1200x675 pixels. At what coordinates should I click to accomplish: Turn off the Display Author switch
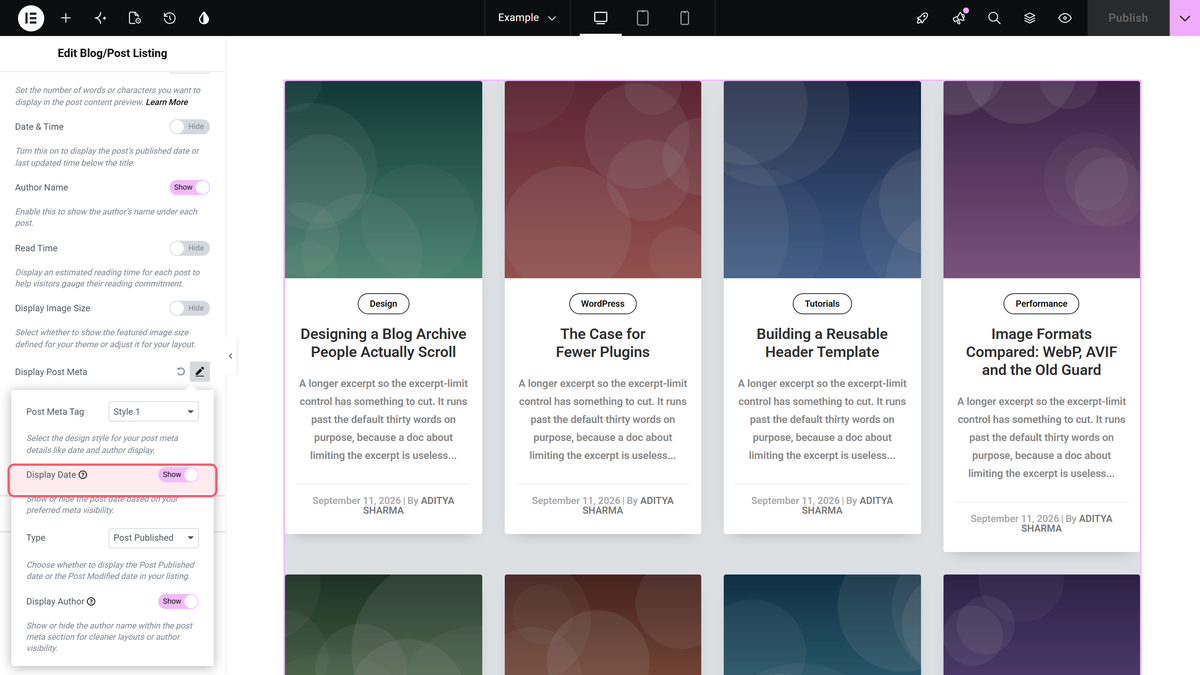[178, 601]
